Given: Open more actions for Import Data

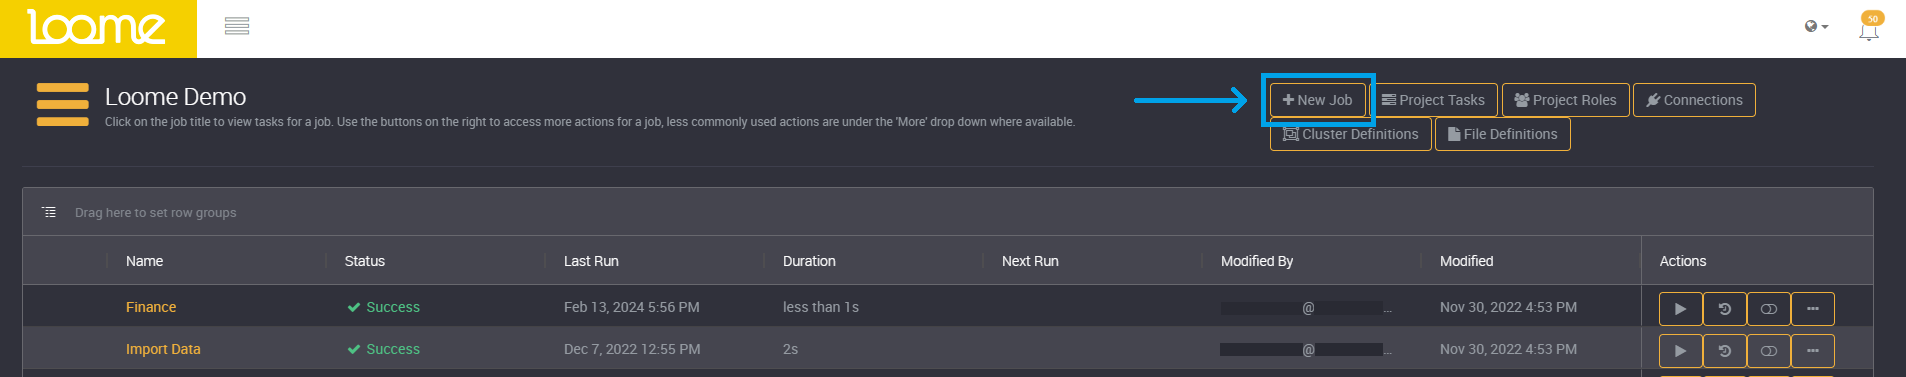Looking at the screenshot, I should point(1812,351).
